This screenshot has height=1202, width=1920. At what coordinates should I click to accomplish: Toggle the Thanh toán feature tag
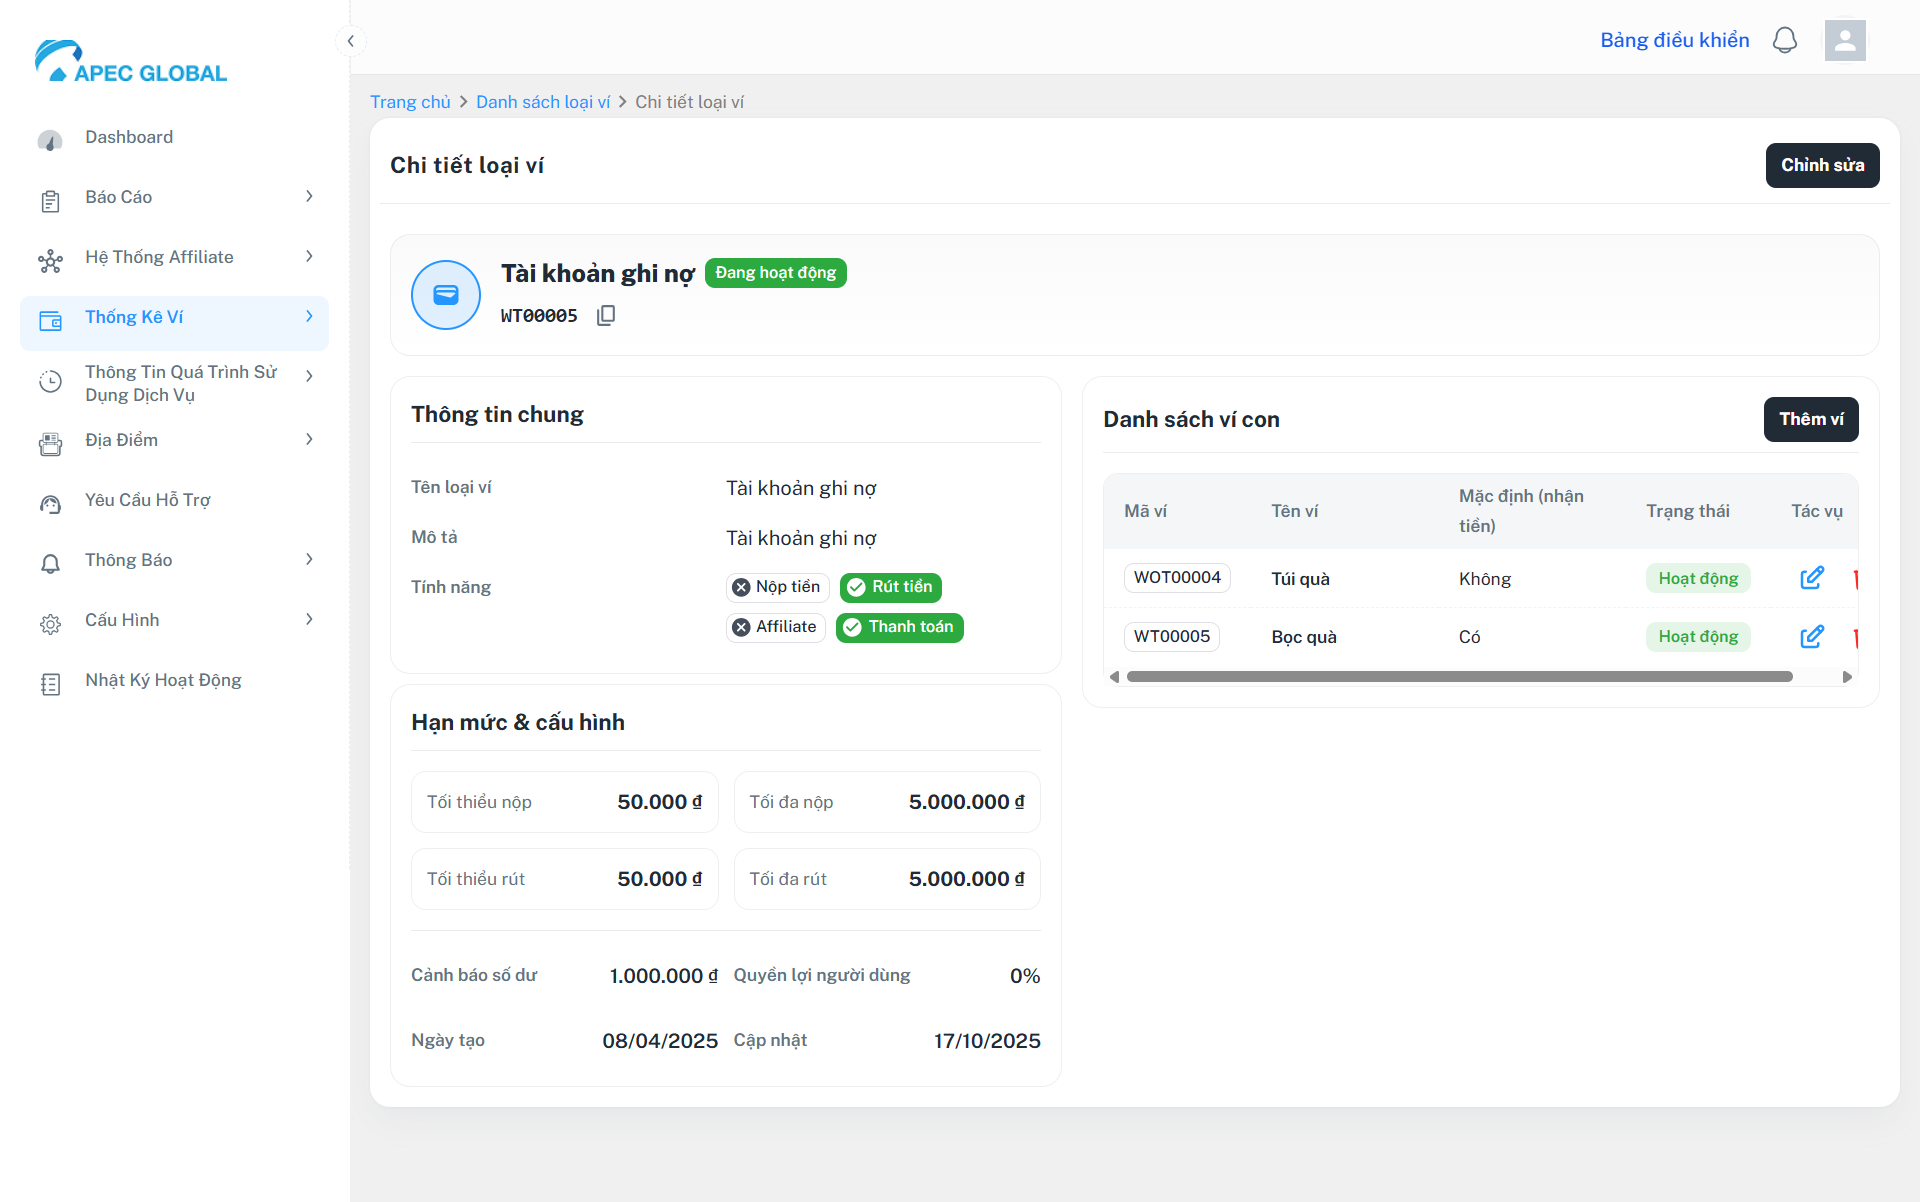click(899, 627)
